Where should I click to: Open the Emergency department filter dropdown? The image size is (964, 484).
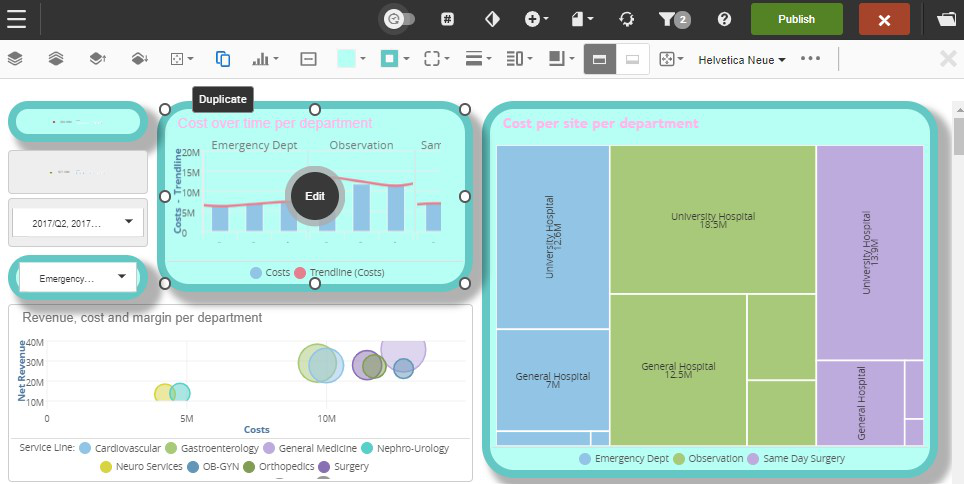pos(122,277)
